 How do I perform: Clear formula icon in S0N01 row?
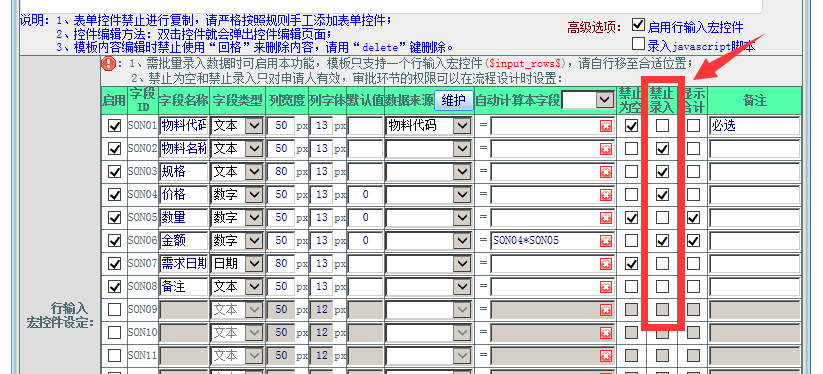(606, 126)
